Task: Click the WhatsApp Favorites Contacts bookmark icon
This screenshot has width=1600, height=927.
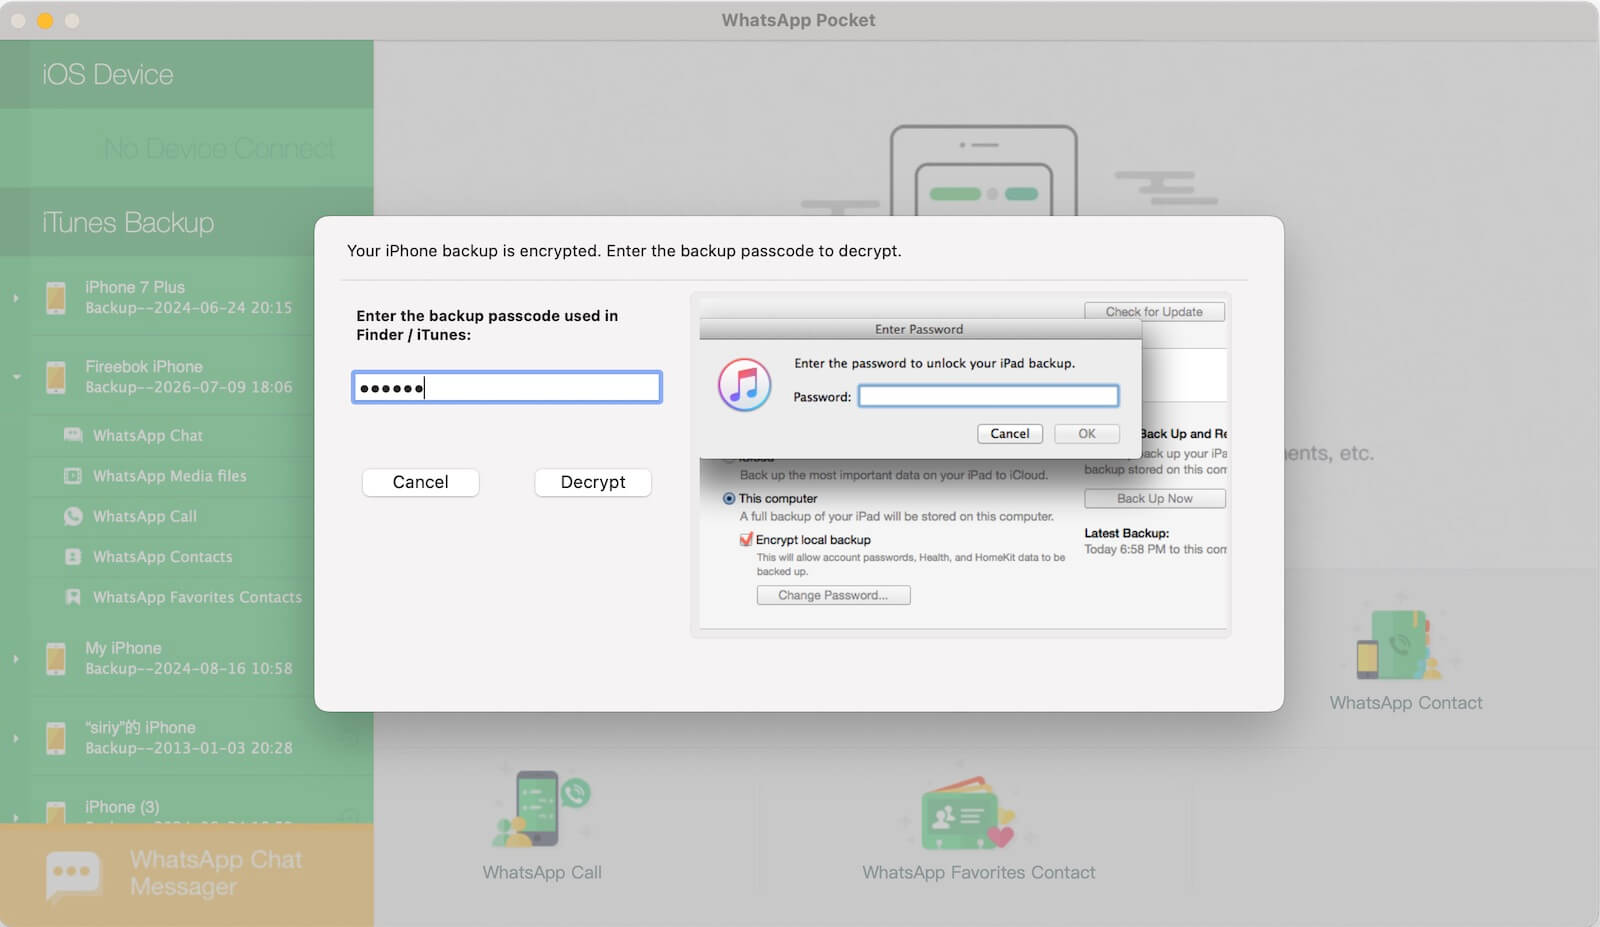Action: pyautogui.click(x=73, y=597)
